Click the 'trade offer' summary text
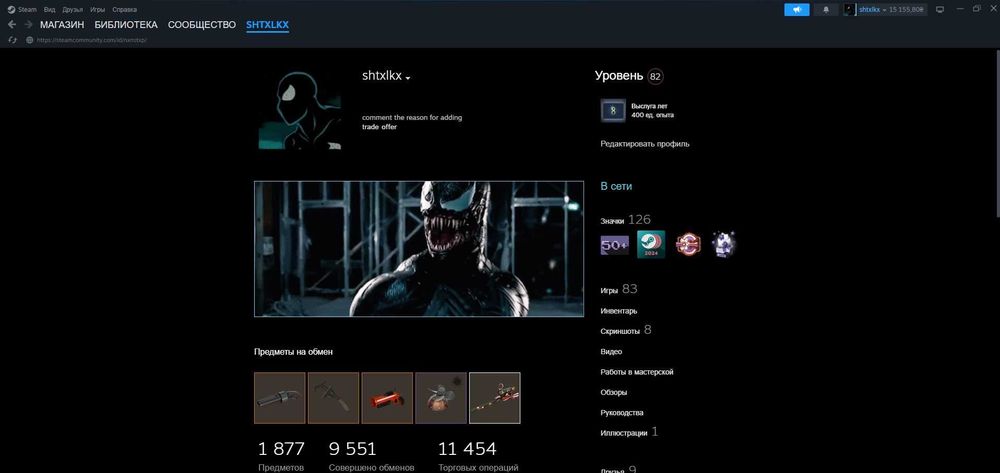The width and height of the screenshot is (1000, 473). pyautogui.click(x=379, y=127)
